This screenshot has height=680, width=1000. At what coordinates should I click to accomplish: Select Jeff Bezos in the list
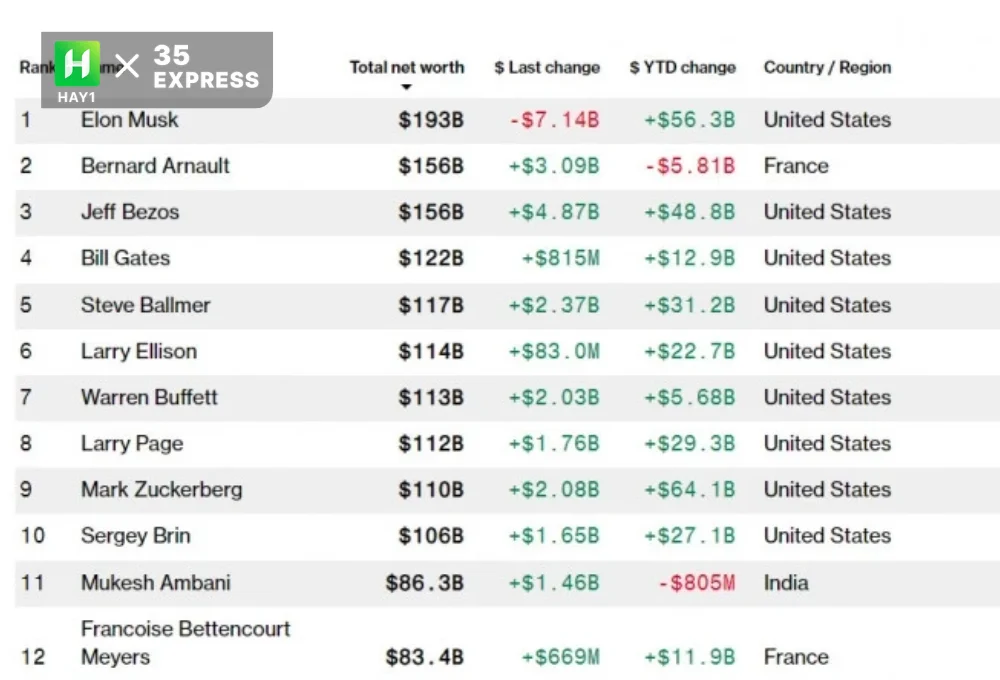coord(130,211)
